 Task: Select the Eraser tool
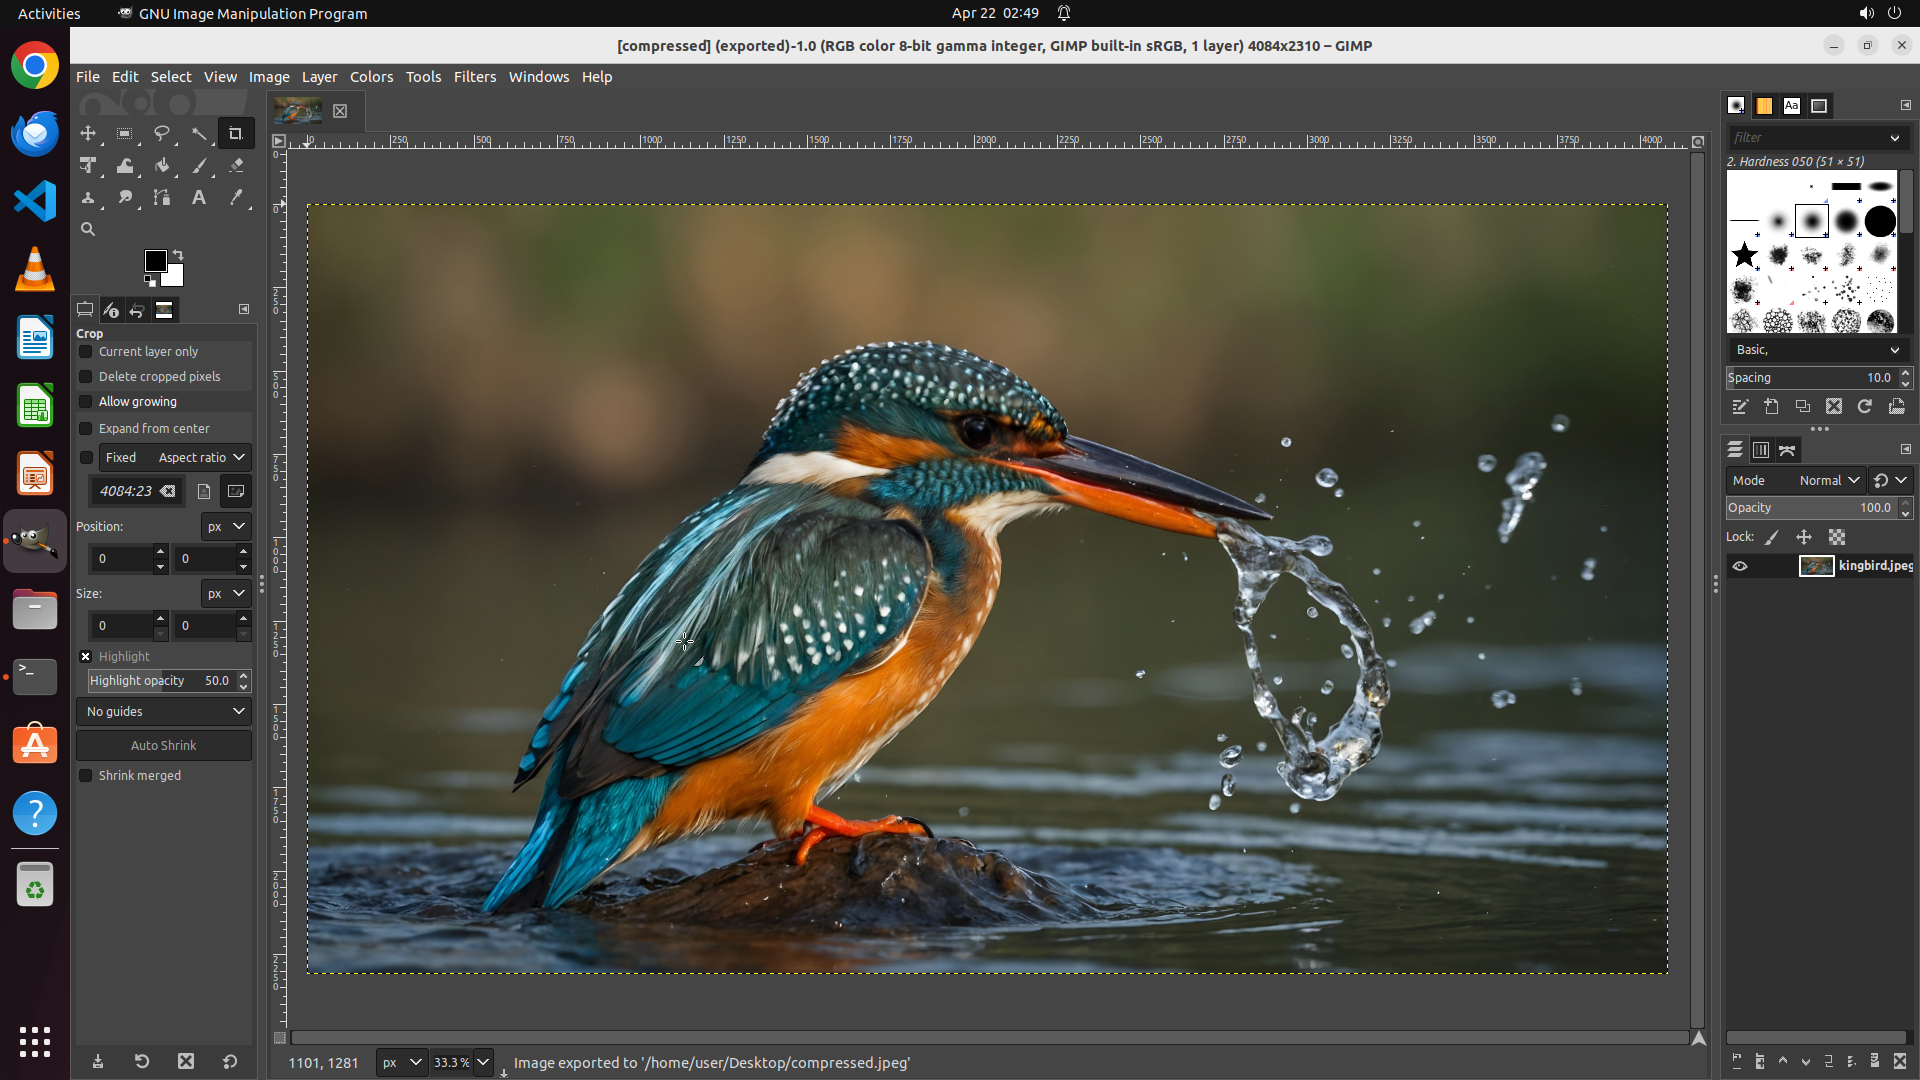pyautogui.click(x=236, y=166)
